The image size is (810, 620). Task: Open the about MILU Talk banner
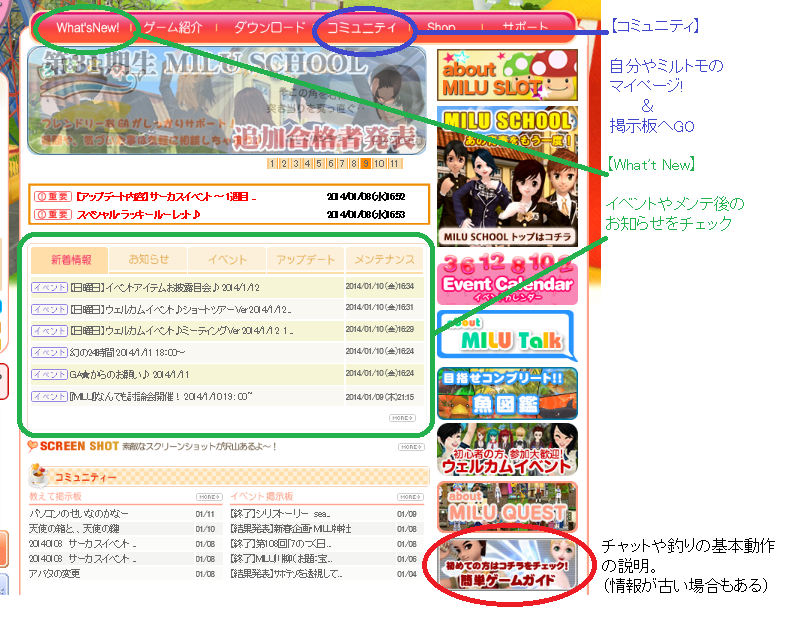pyautogui.click(x=506, y=336)
